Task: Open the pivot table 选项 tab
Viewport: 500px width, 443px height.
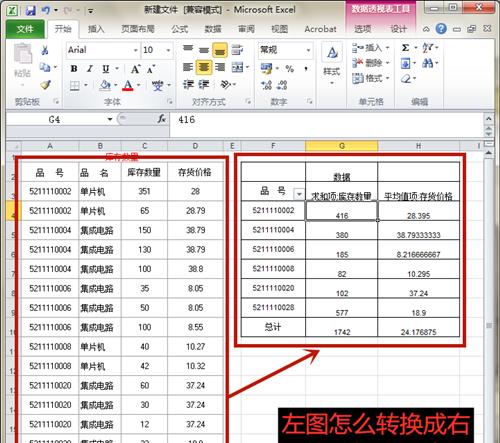Action: (362, 29)
